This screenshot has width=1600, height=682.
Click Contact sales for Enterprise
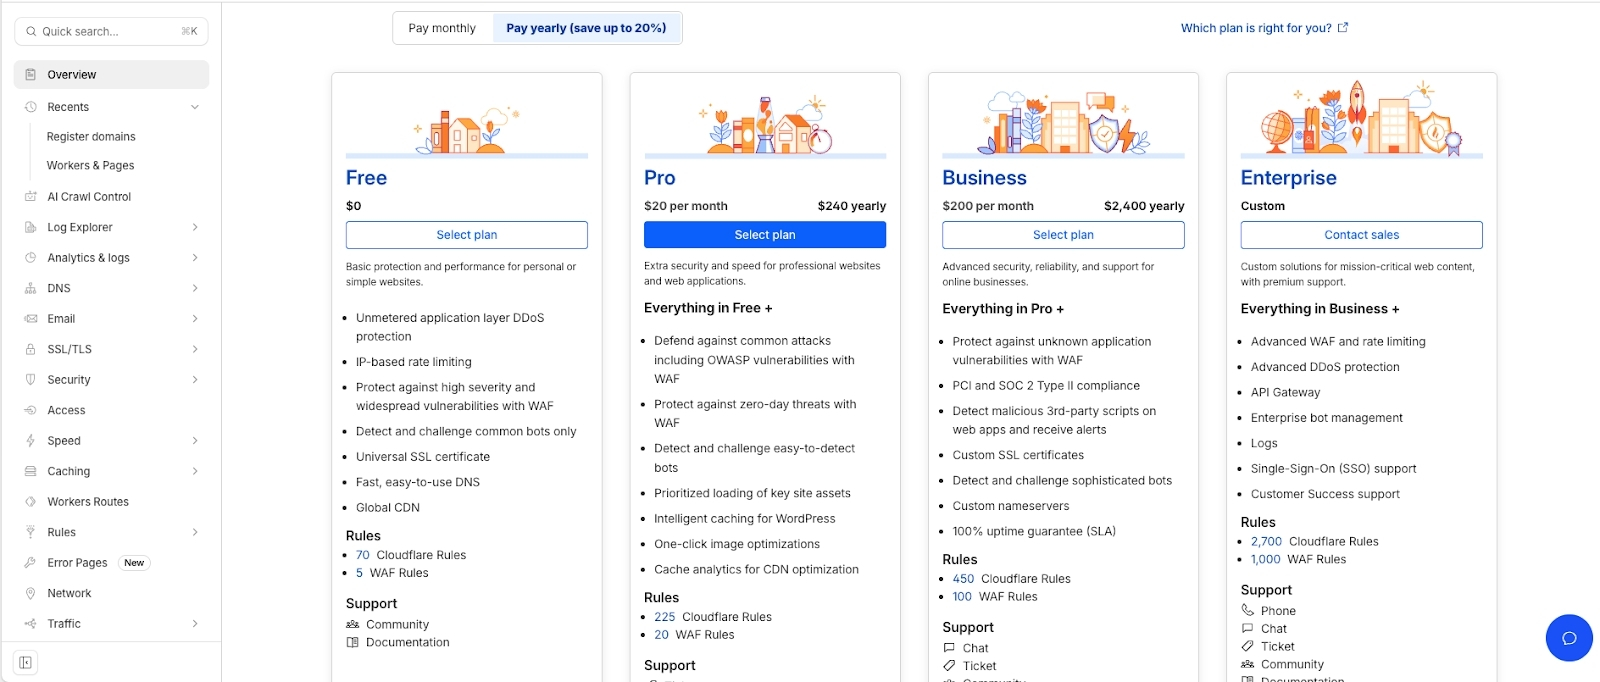tap(1361, 235)
